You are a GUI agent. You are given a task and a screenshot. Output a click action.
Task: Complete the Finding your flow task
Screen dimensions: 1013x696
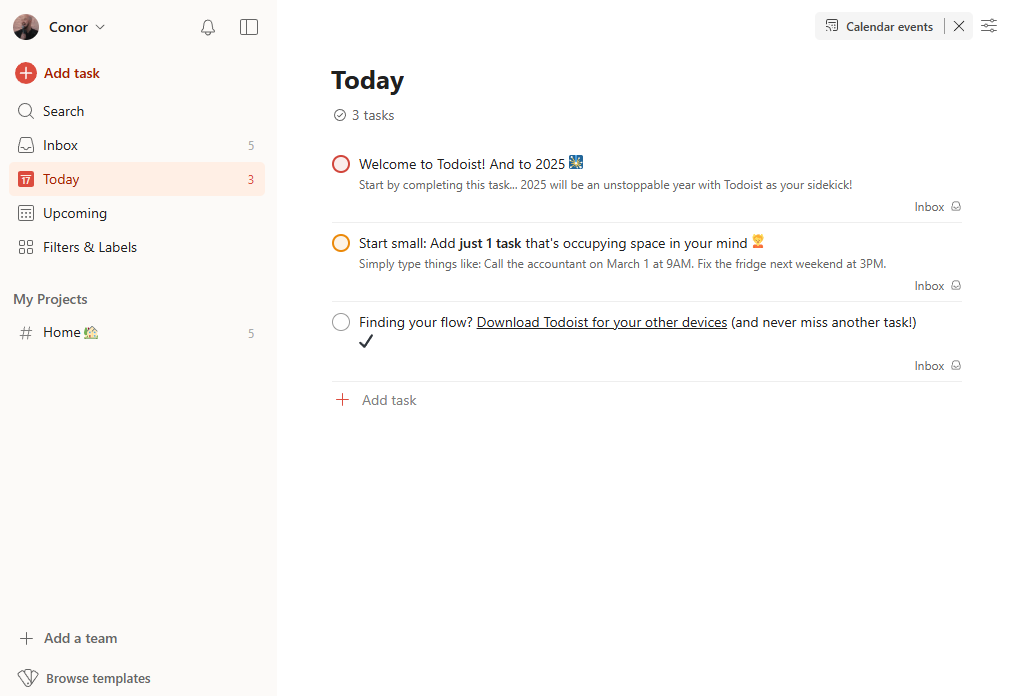[x=341, y=322]
